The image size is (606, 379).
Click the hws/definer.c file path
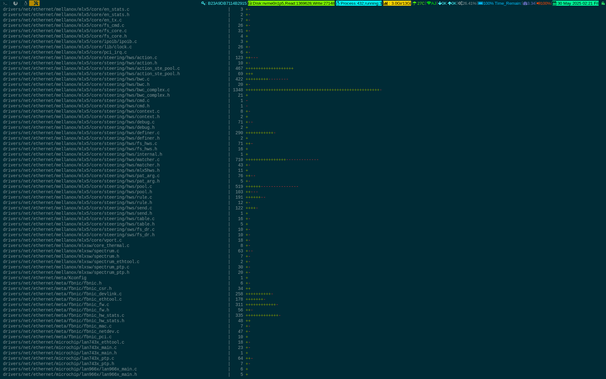(x=81, y=133)
